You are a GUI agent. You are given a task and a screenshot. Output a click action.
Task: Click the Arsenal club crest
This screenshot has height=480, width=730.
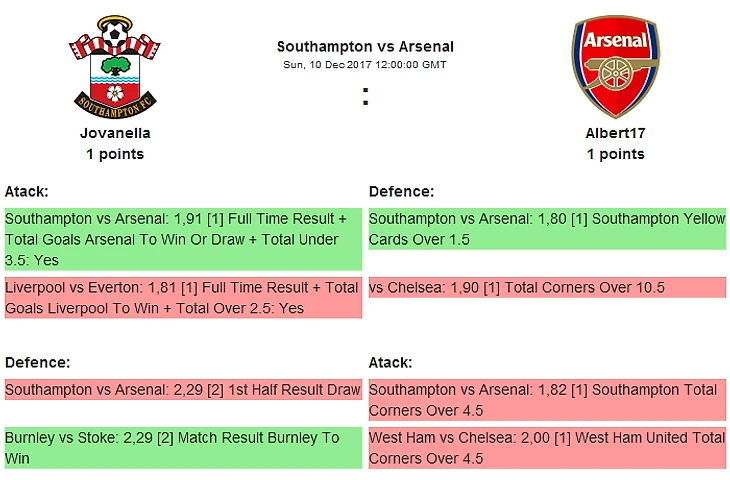(615, 68)
